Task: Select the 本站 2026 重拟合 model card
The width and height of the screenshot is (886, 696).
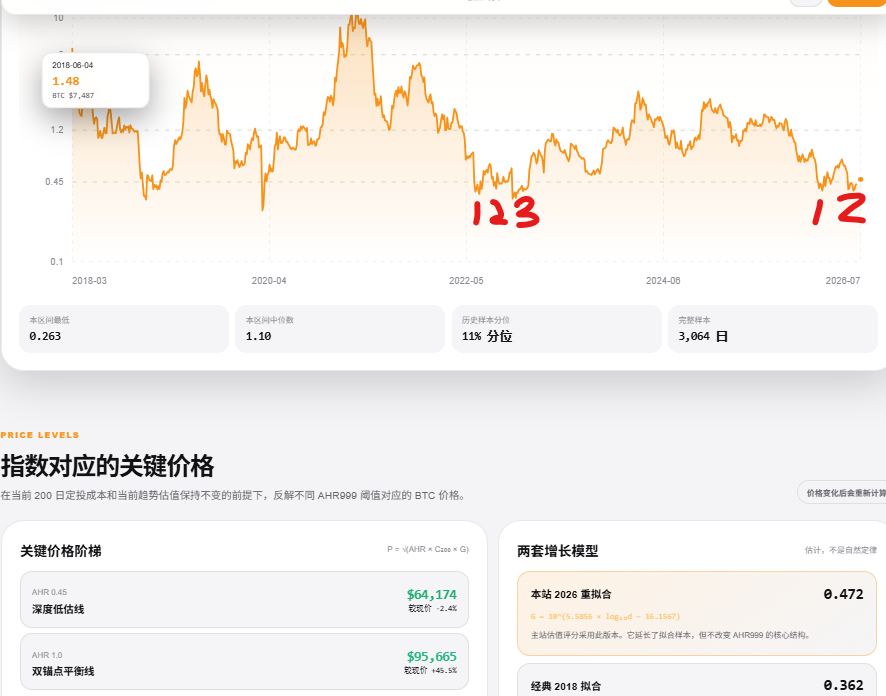Action: pyautogui.click(x=697, y=614)
